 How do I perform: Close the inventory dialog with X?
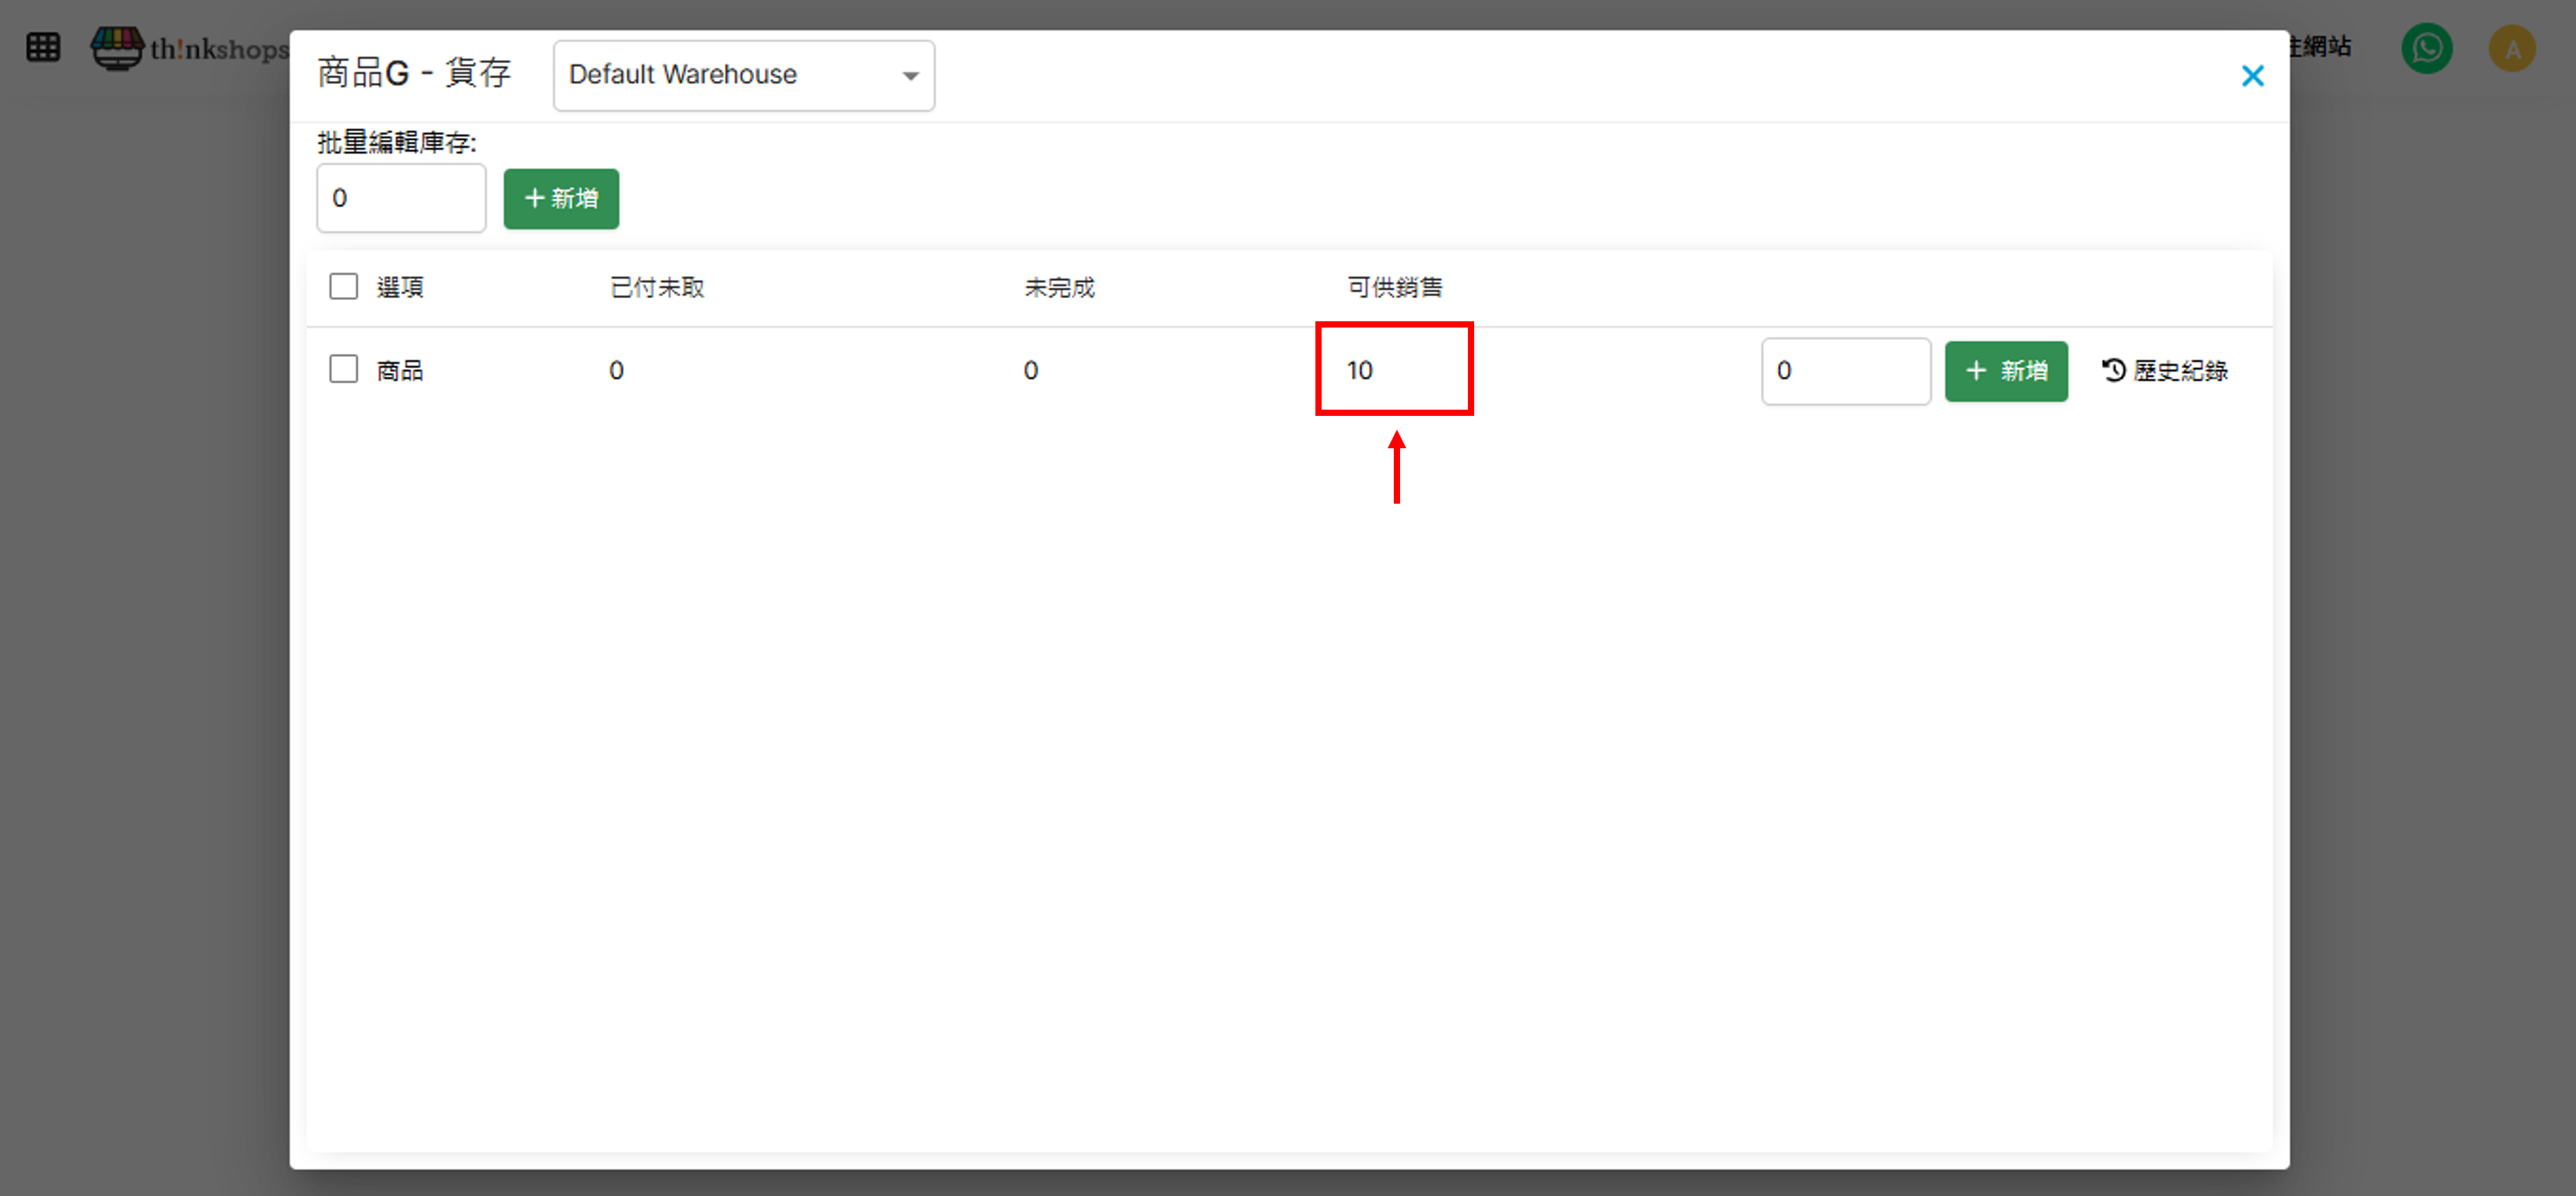click(x=2252, y=76)
